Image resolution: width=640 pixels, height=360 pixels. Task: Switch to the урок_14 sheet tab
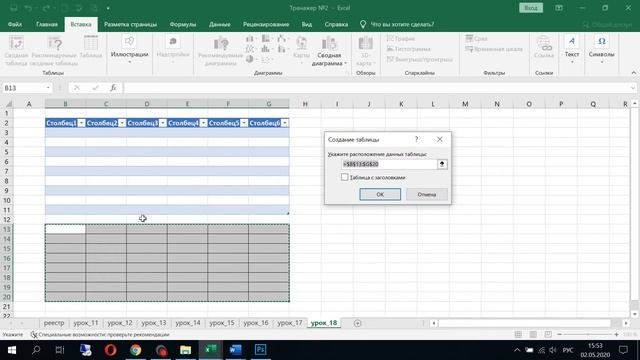[x=188, y=323]
